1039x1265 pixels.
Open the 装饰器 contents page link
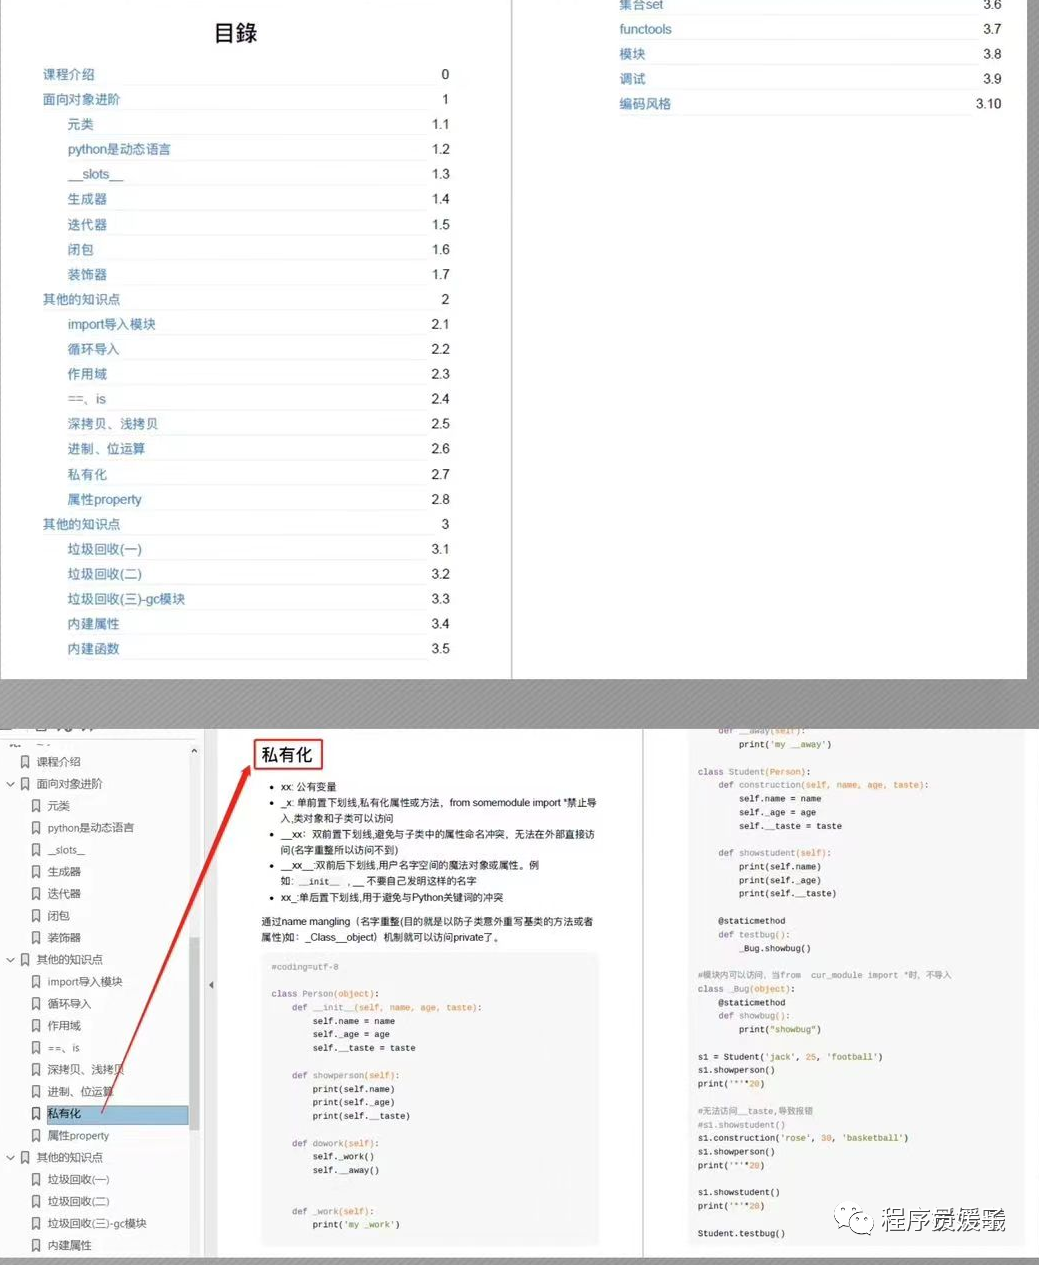pos(87,274)
